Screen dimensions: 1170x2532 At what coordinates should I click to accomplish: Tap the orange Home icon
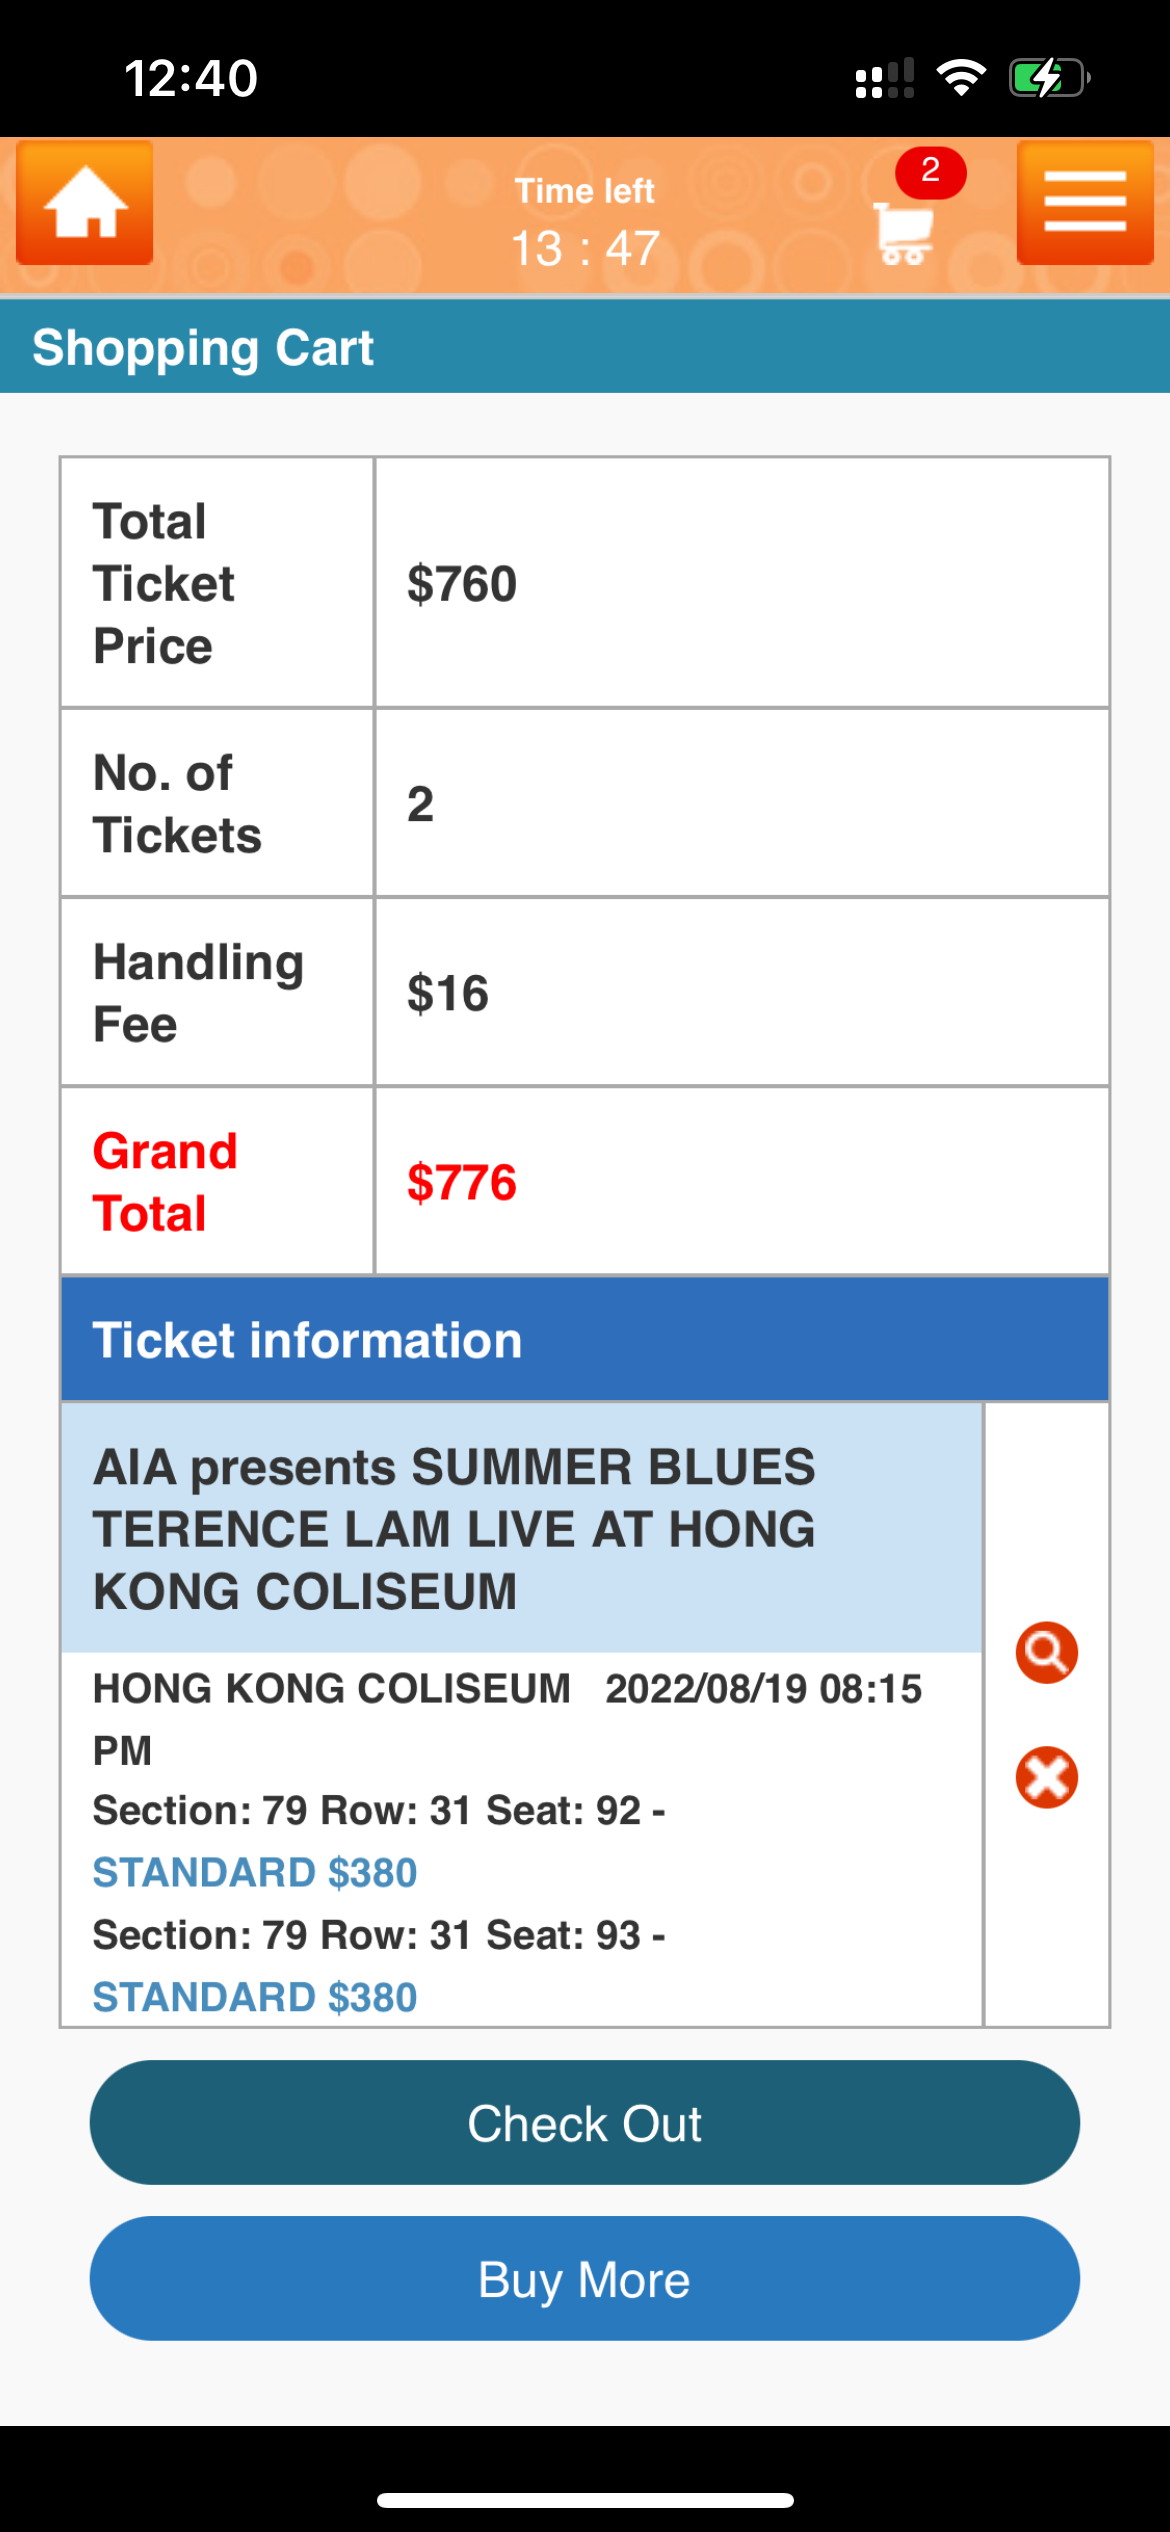(85, 203)
